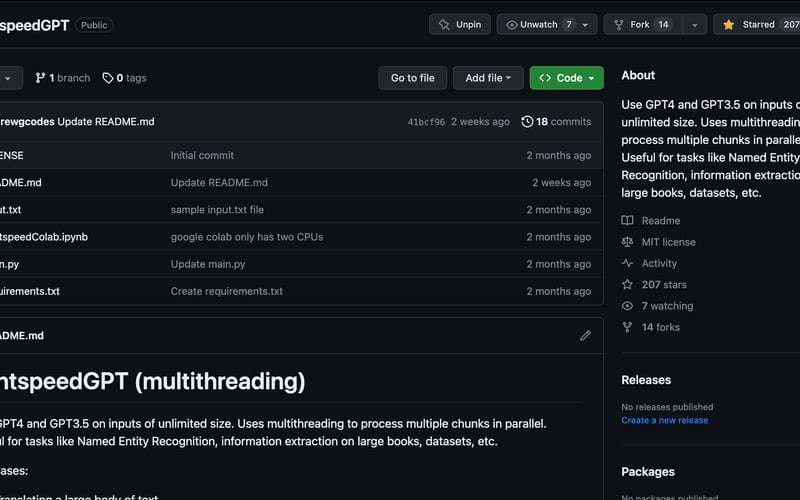The width and height of the screenshot is (800, 500).
Task: Open the Update main.py commit message
Action: click(208, 264)
